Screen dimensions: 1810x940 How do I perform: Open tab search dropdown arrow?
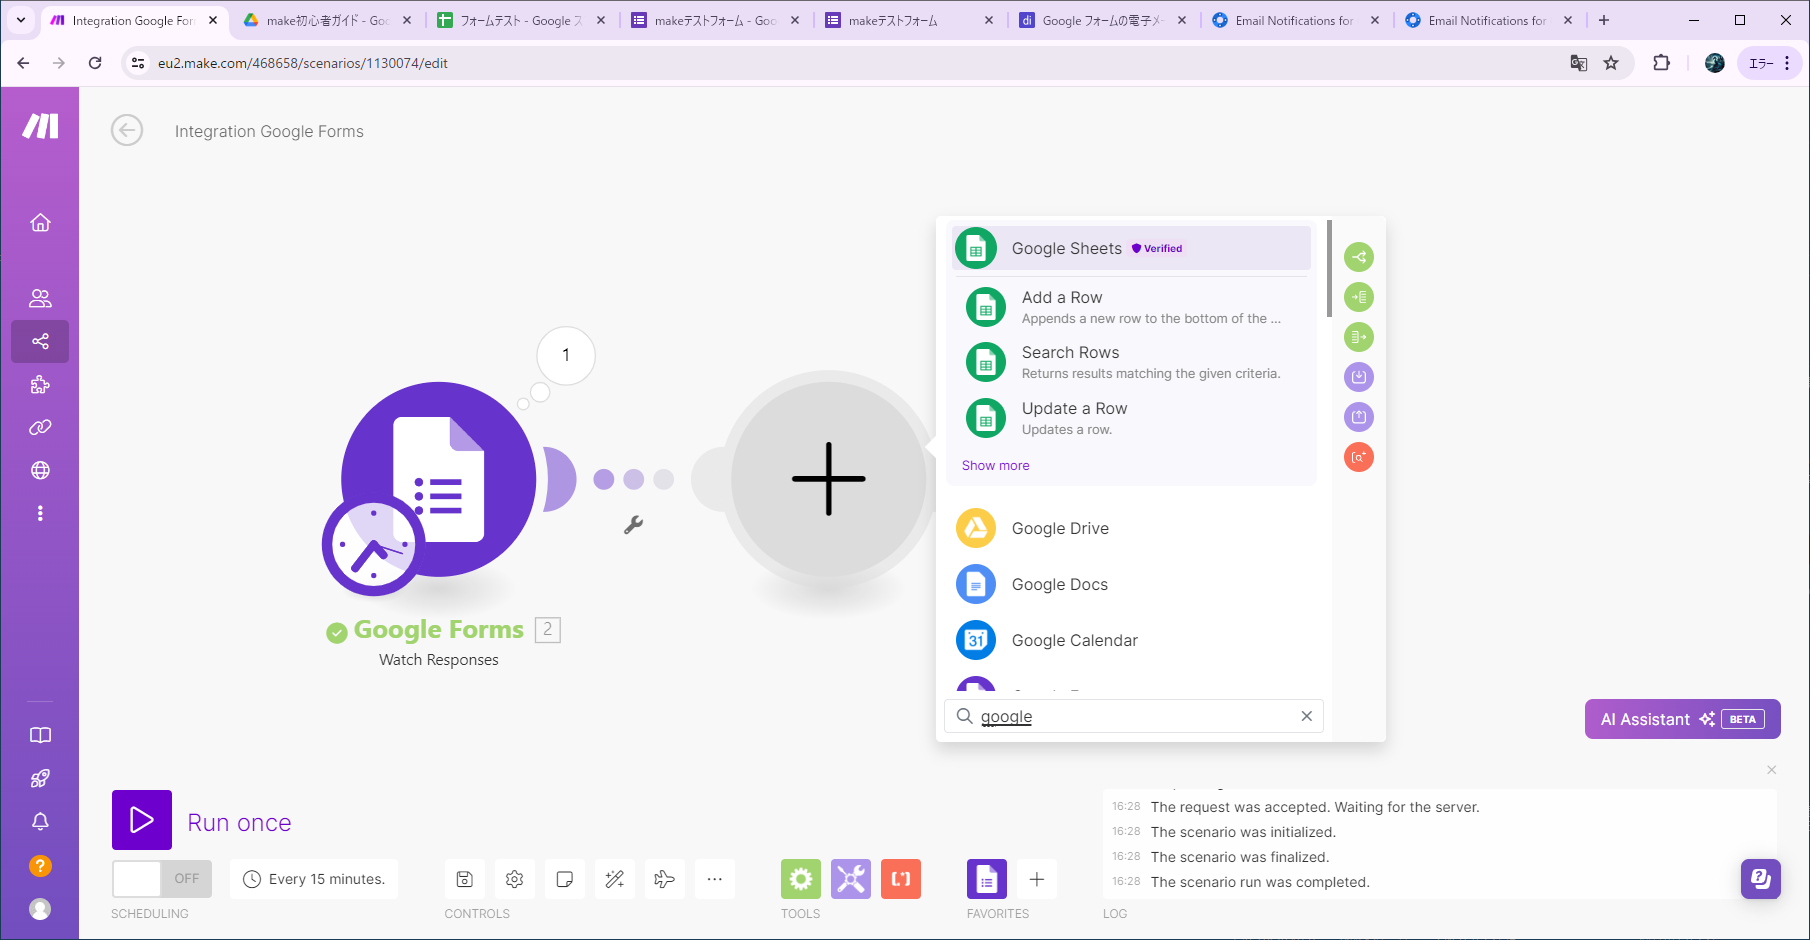pos(21,20)
